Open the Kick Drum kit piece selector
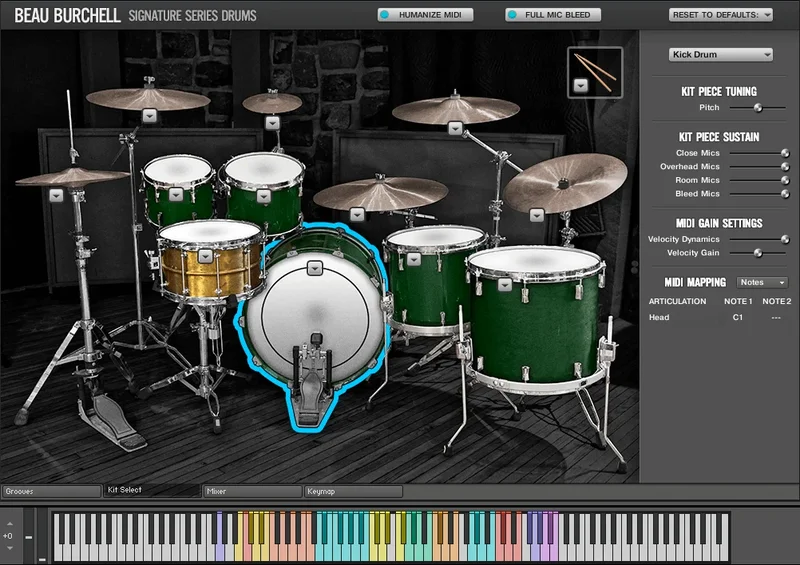 point(721,55)
